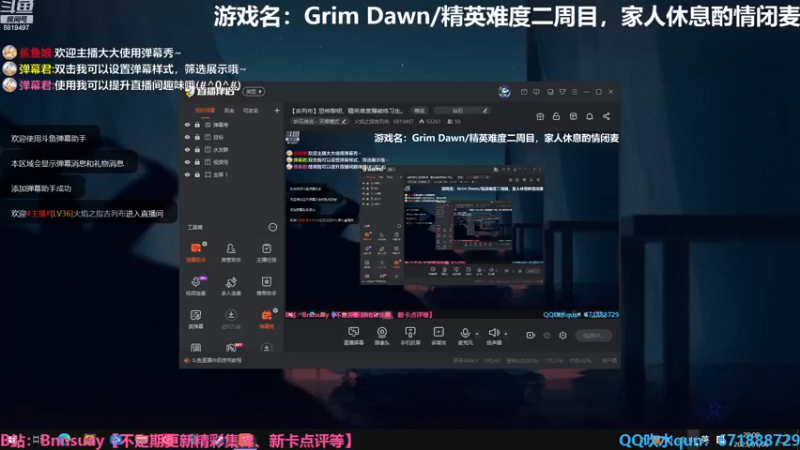This screenshot has height=450, width=800.
Task: Toggle visibility of the 目标 source
Action: click(x=187, y=137)
